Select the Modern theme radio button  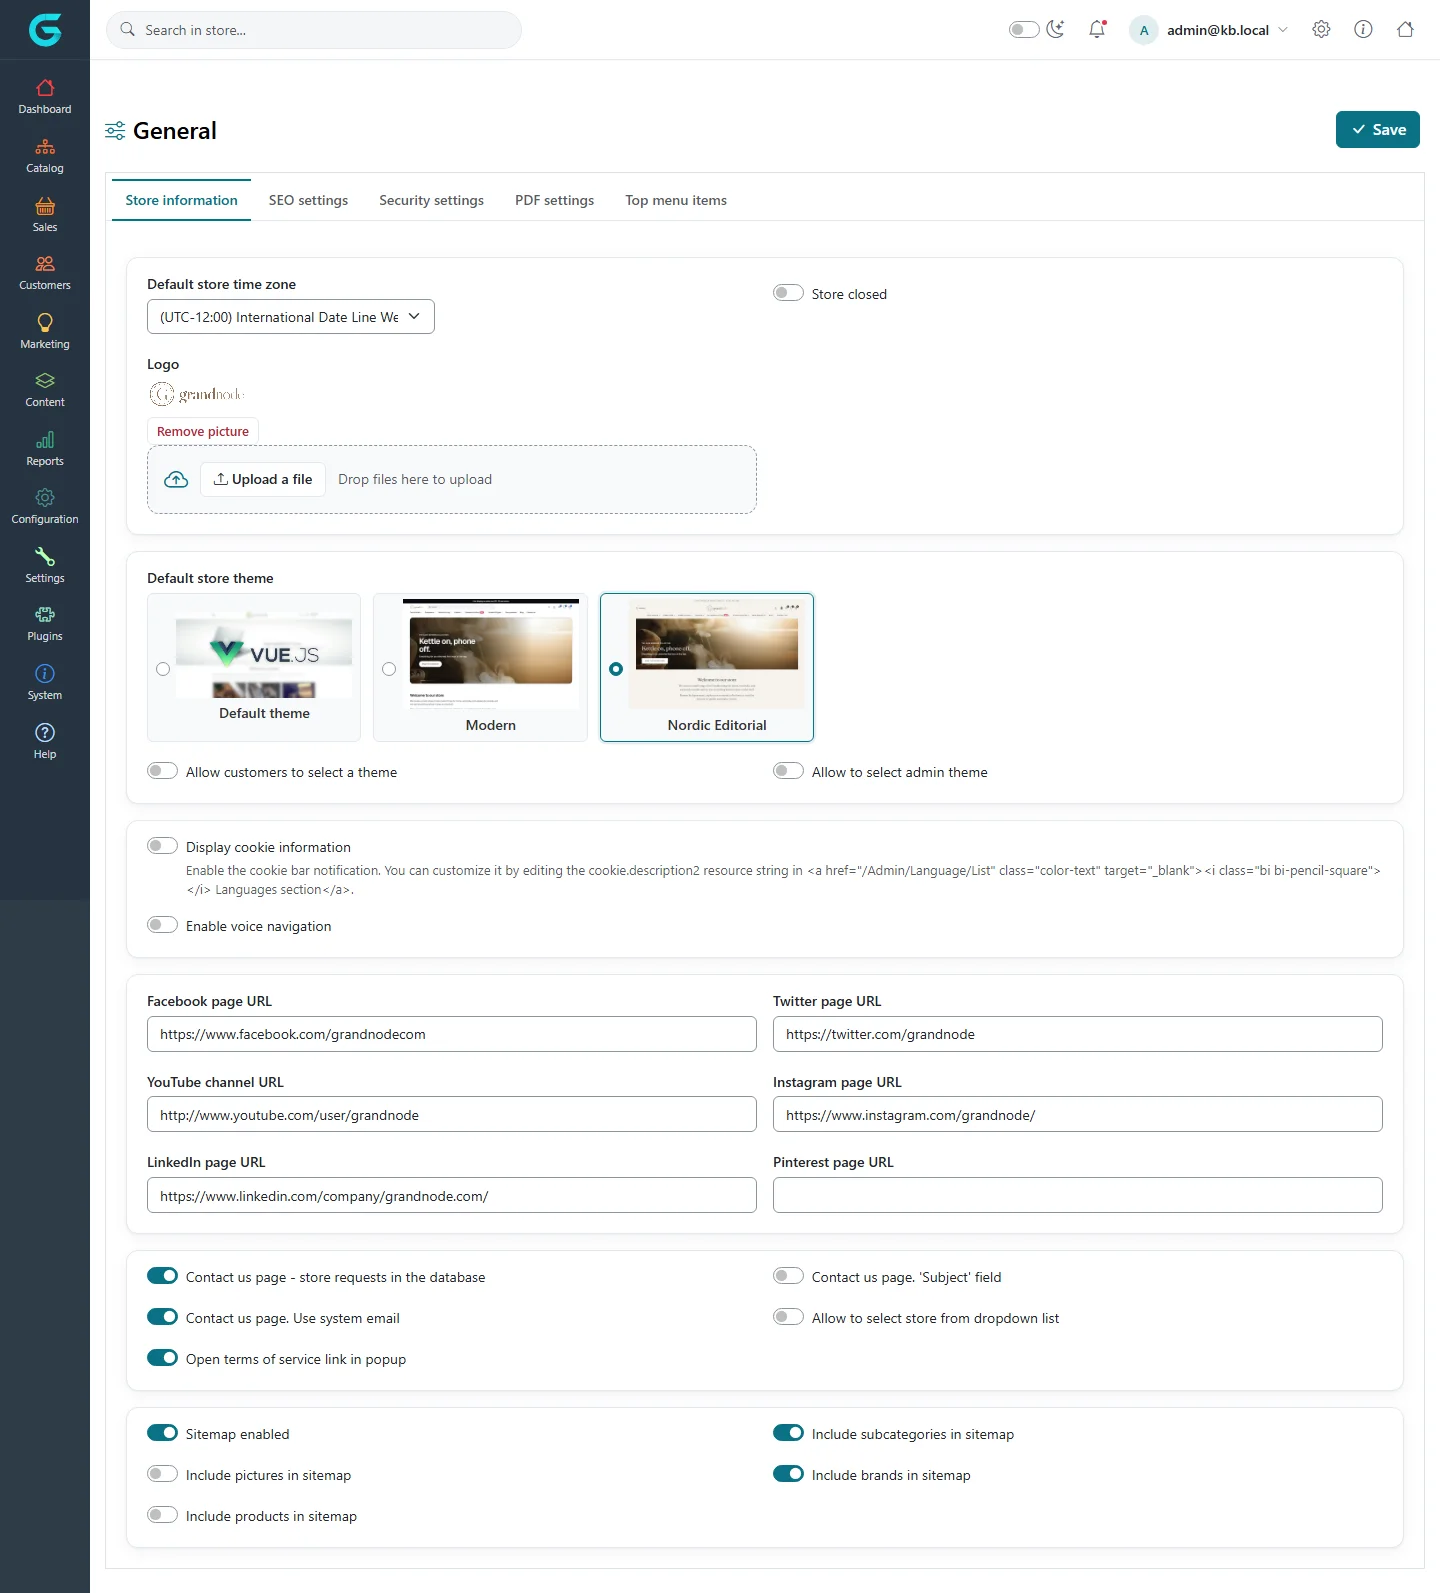(x=389, y=669)
